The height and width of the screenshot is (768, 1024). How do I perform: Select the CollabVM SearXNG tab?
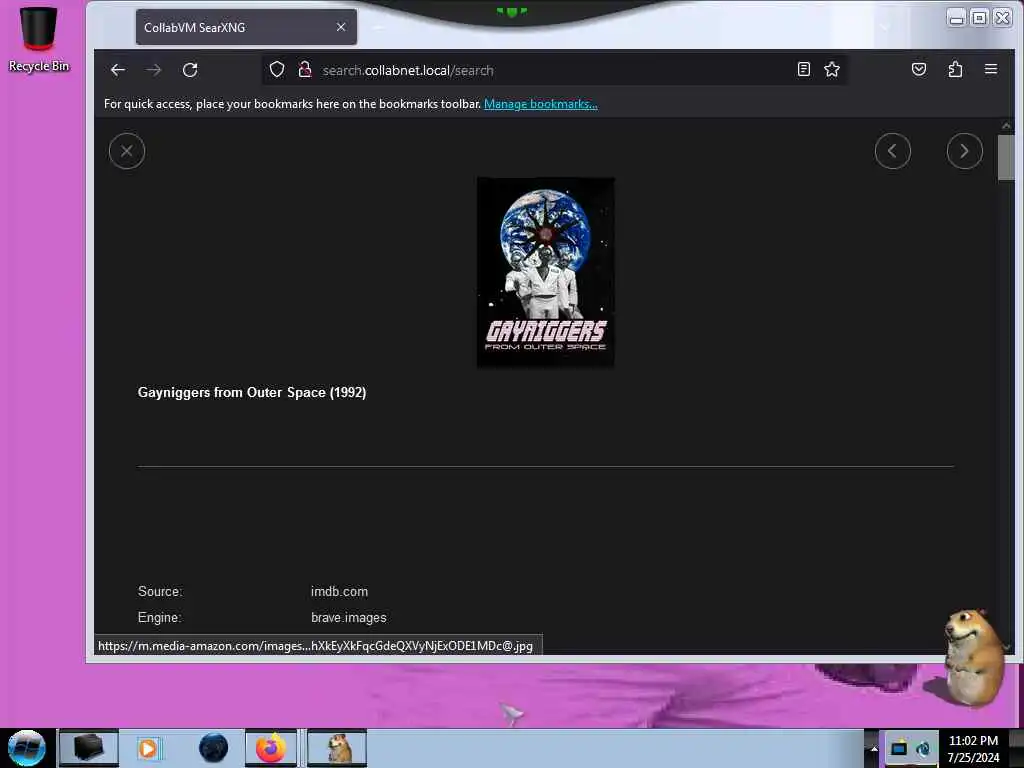pyautogui.click(x=246, y=27)
